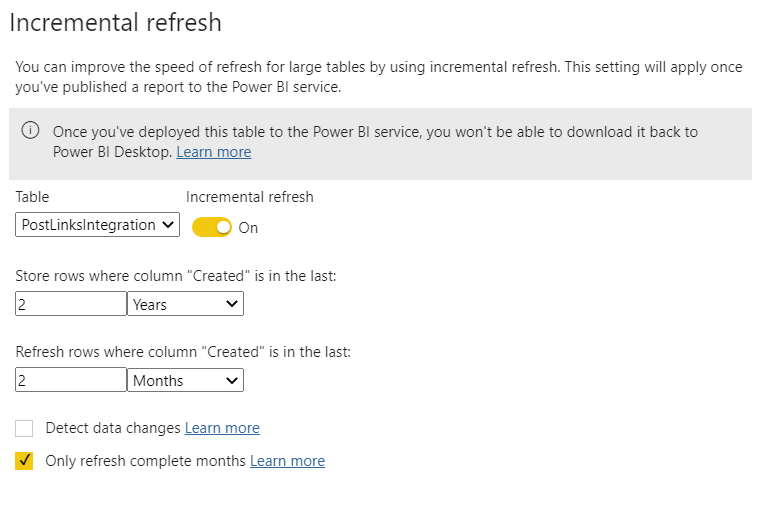Open Learn more beside Only refresh complete months
The width and height of the screenshot is (759, 505).
[287, 461]
